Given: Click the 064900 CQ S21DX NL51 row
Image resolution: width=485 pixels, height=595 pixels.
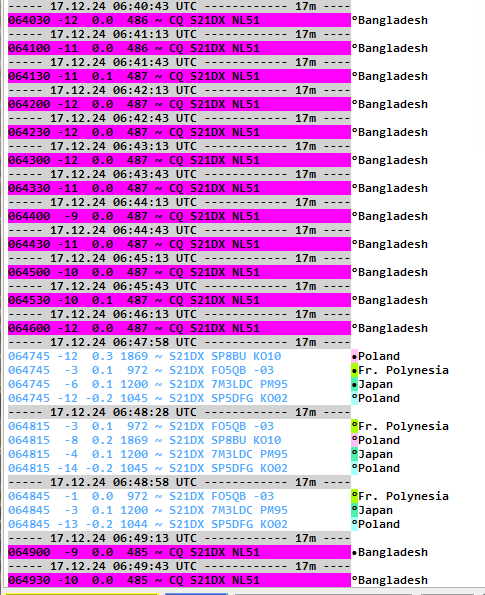Looking at the screenshot, I should [179, 552].
